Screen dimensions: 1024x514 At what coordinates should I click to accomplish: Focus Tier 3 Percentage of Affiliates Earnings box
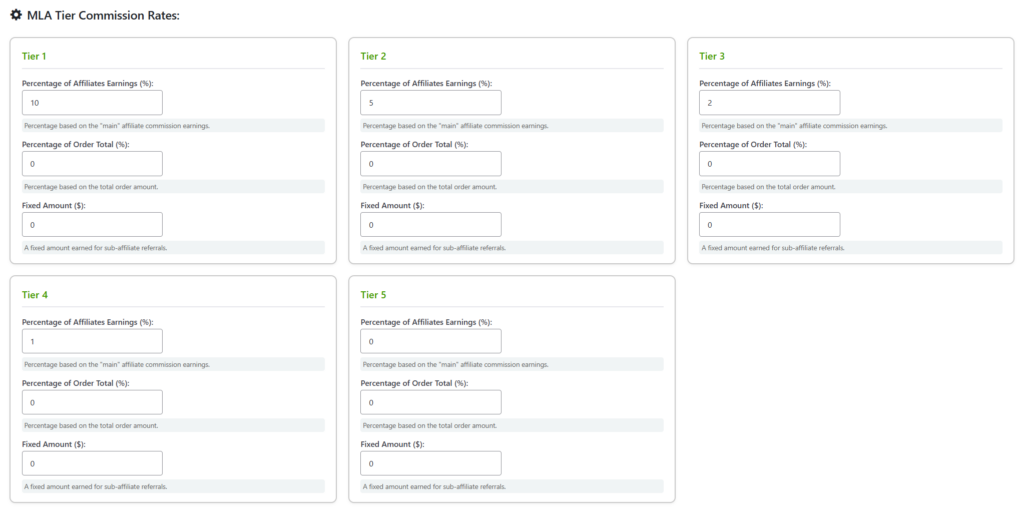point(769,103)
